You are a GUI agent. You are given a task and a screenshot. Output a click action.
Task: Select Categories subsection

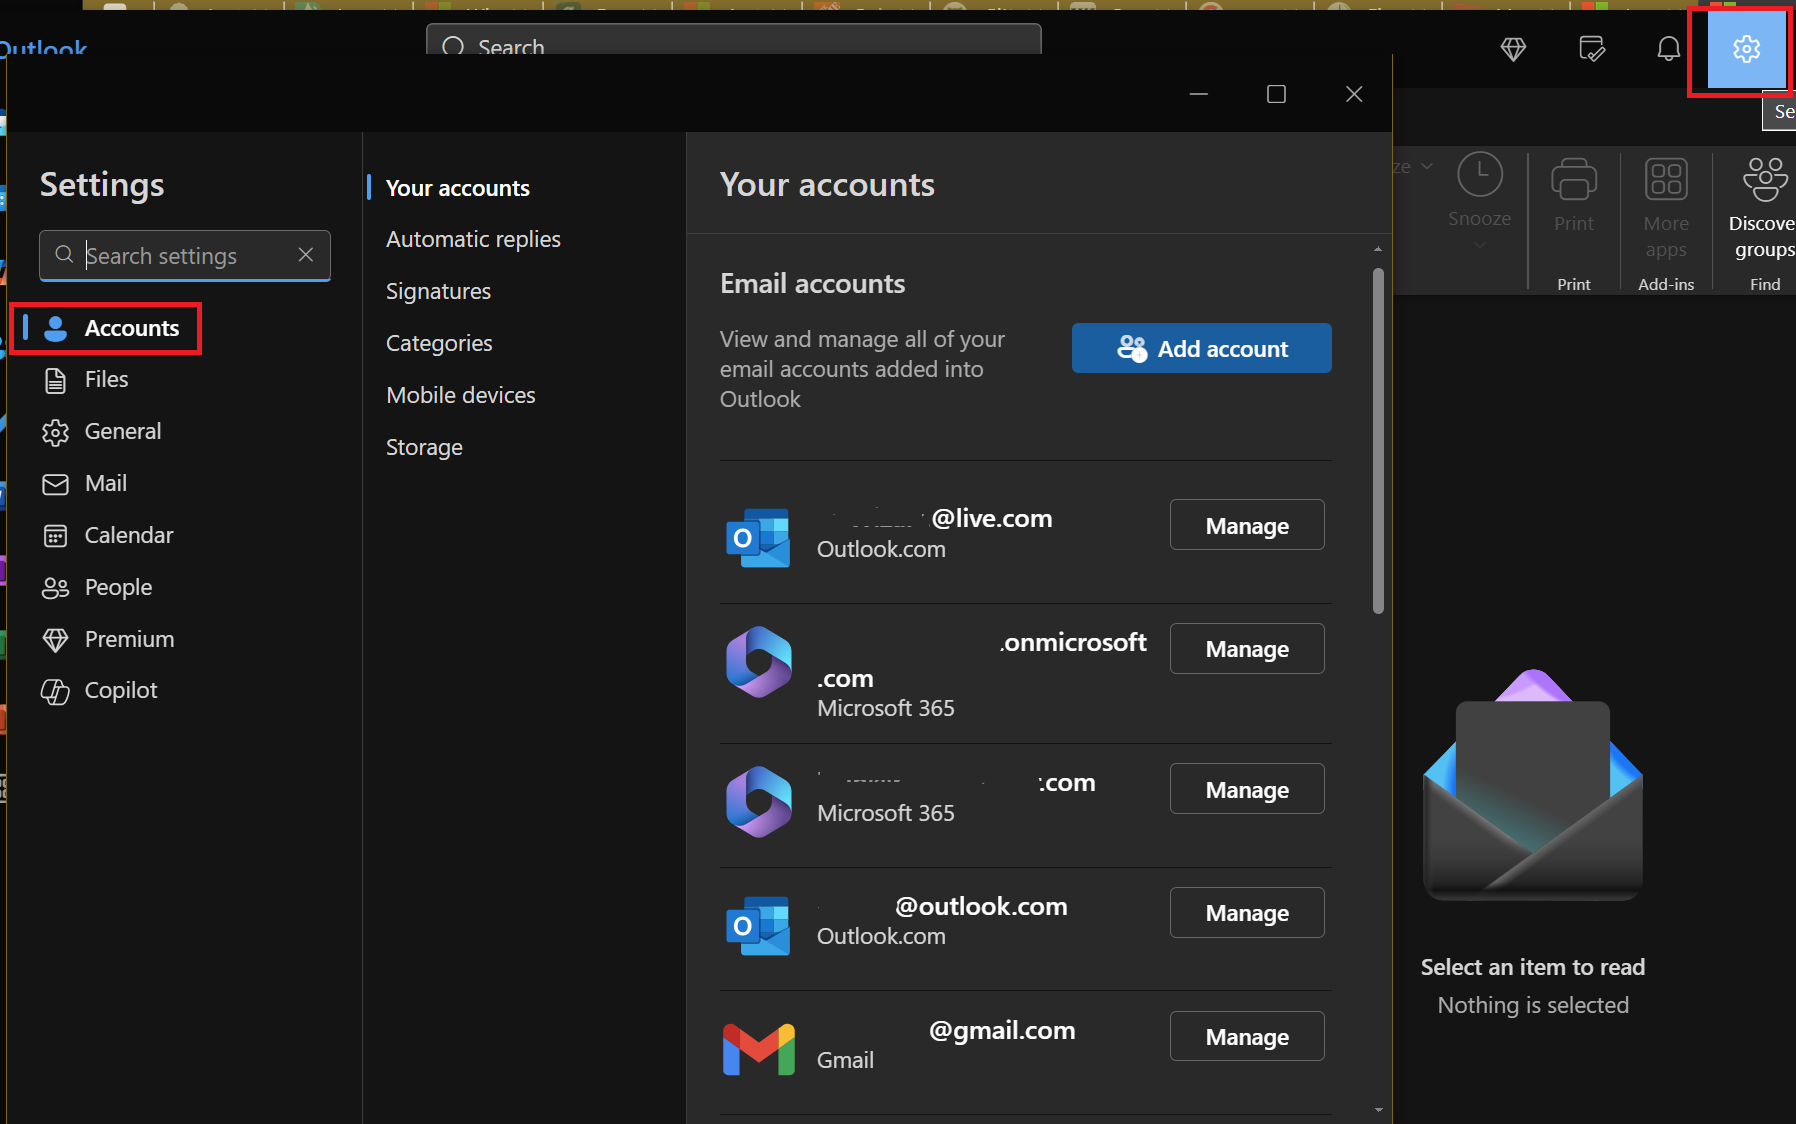click(x=439, y=343)
